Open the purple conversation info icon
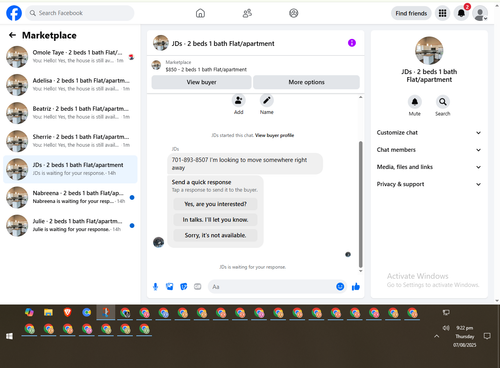500x368 pixels. click(352, 43)
